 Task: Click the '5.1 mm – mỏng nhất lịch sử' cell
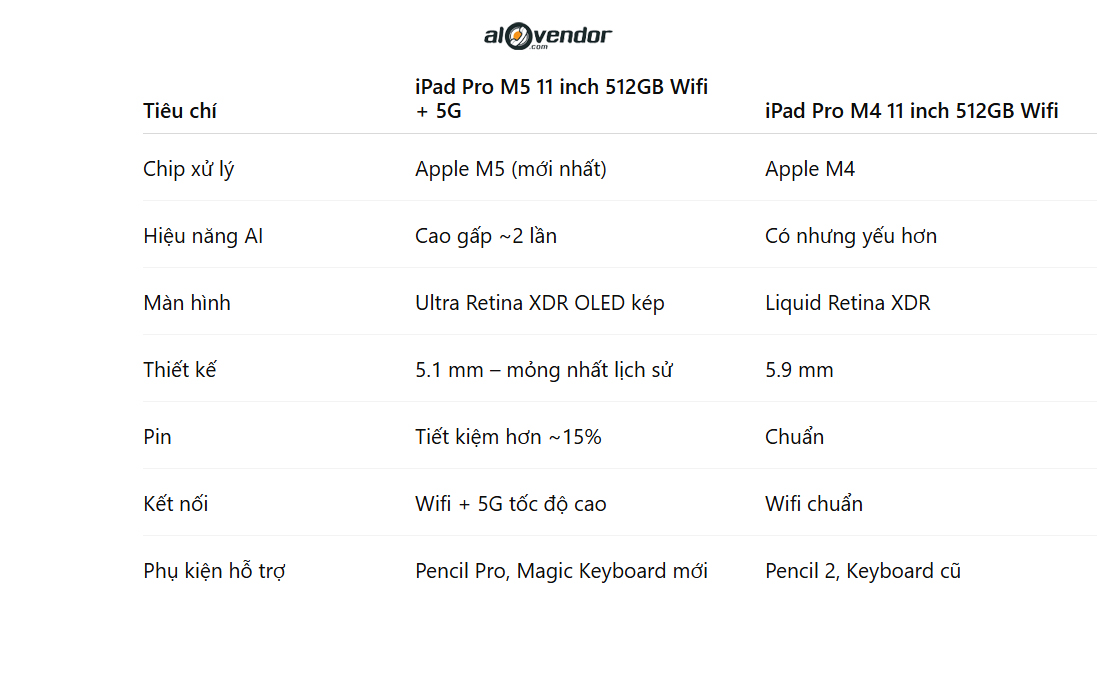point(543,370)
